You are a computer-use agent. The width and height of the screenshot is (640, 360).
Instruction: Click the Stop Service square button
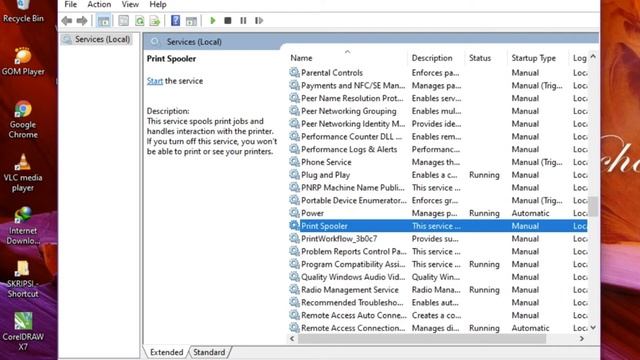(x=228, y=20)
